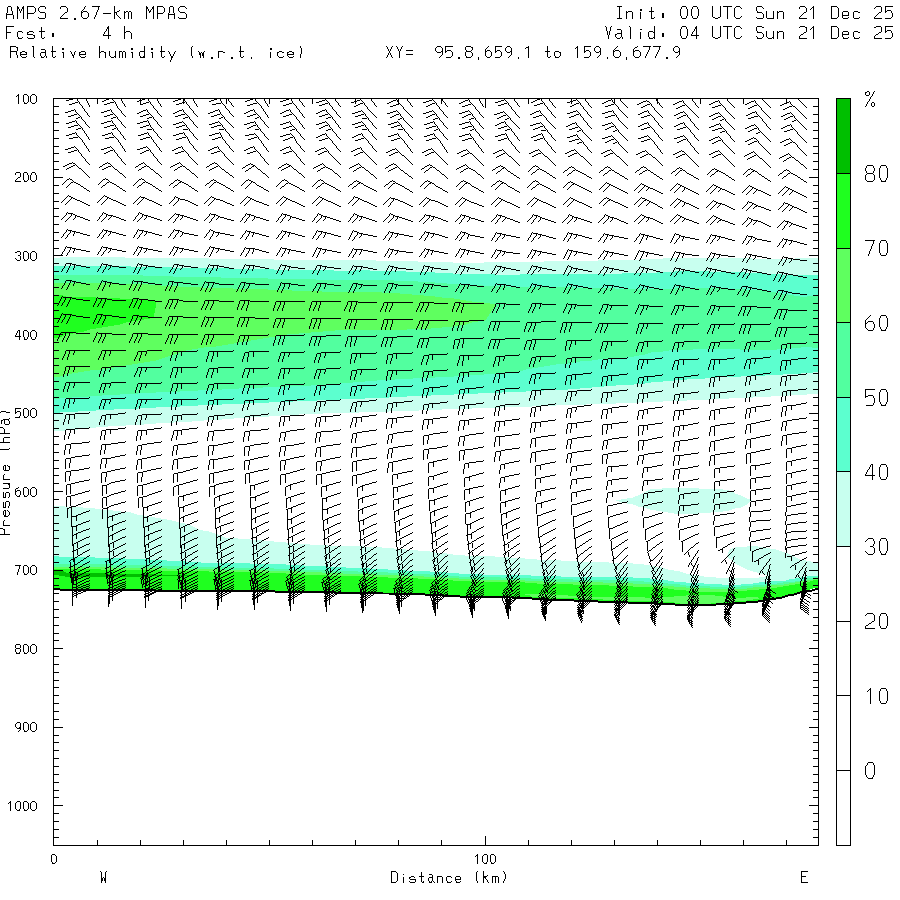Screen dimensions: 900x900
Task: Click the colorbar '50' value label
Action: pyautogui.click(x=876, y=398)
